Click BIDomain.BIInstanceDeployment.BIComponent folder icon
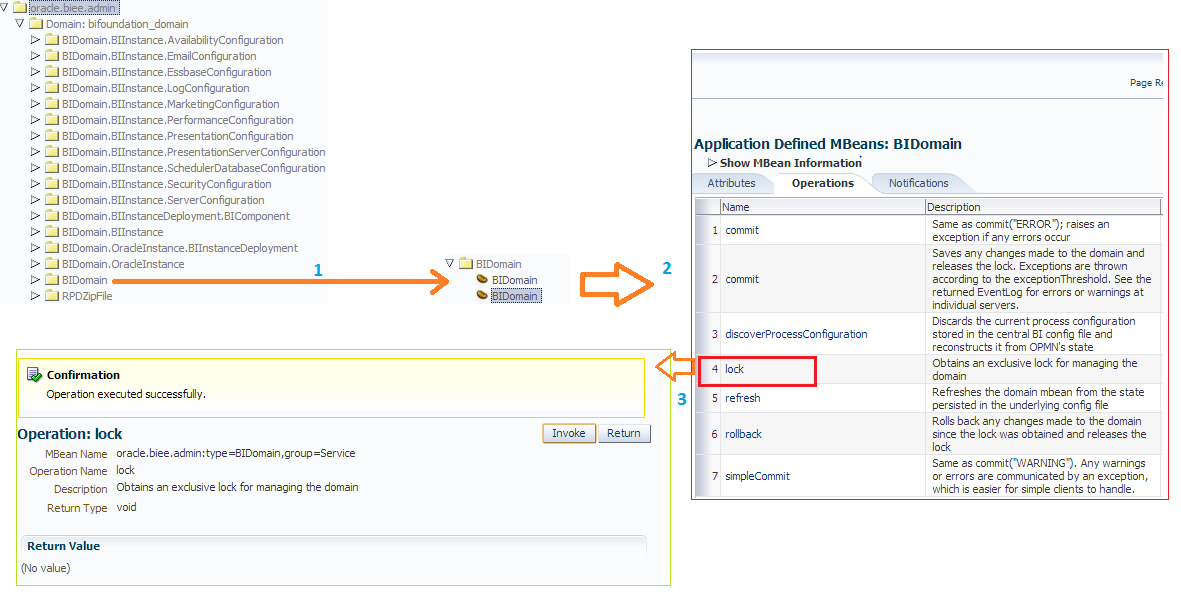1181x598 pixels. click(51, 215)
